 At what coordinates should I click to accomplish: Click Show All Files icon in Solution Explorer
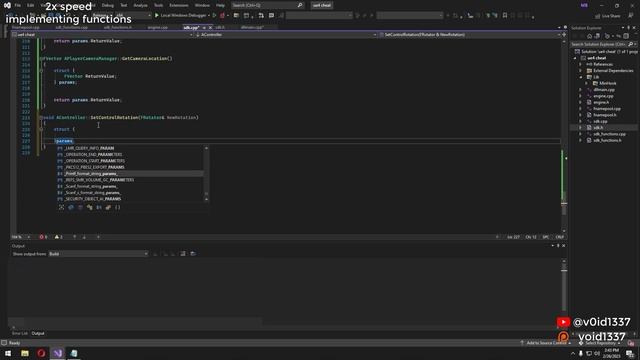click(626, 36)
